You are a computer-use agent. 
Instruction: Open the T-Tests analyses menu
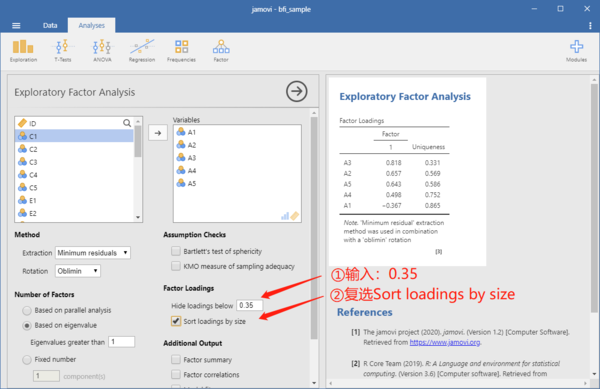pos(62,50)
